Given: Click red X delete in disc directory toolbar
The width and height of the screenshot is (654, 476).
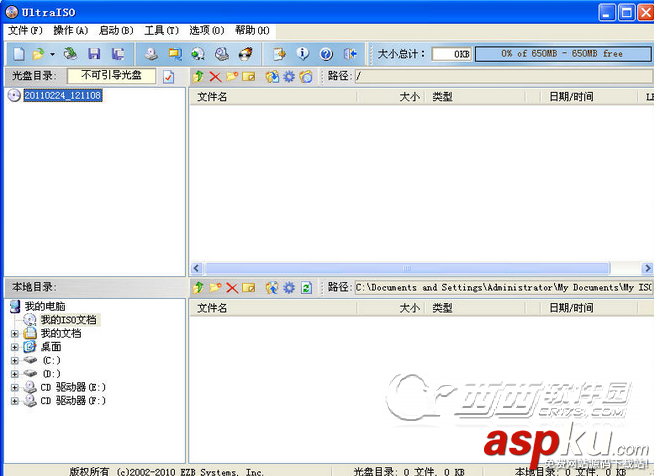Looking at the screenshot, I should (x=215, y=77).
